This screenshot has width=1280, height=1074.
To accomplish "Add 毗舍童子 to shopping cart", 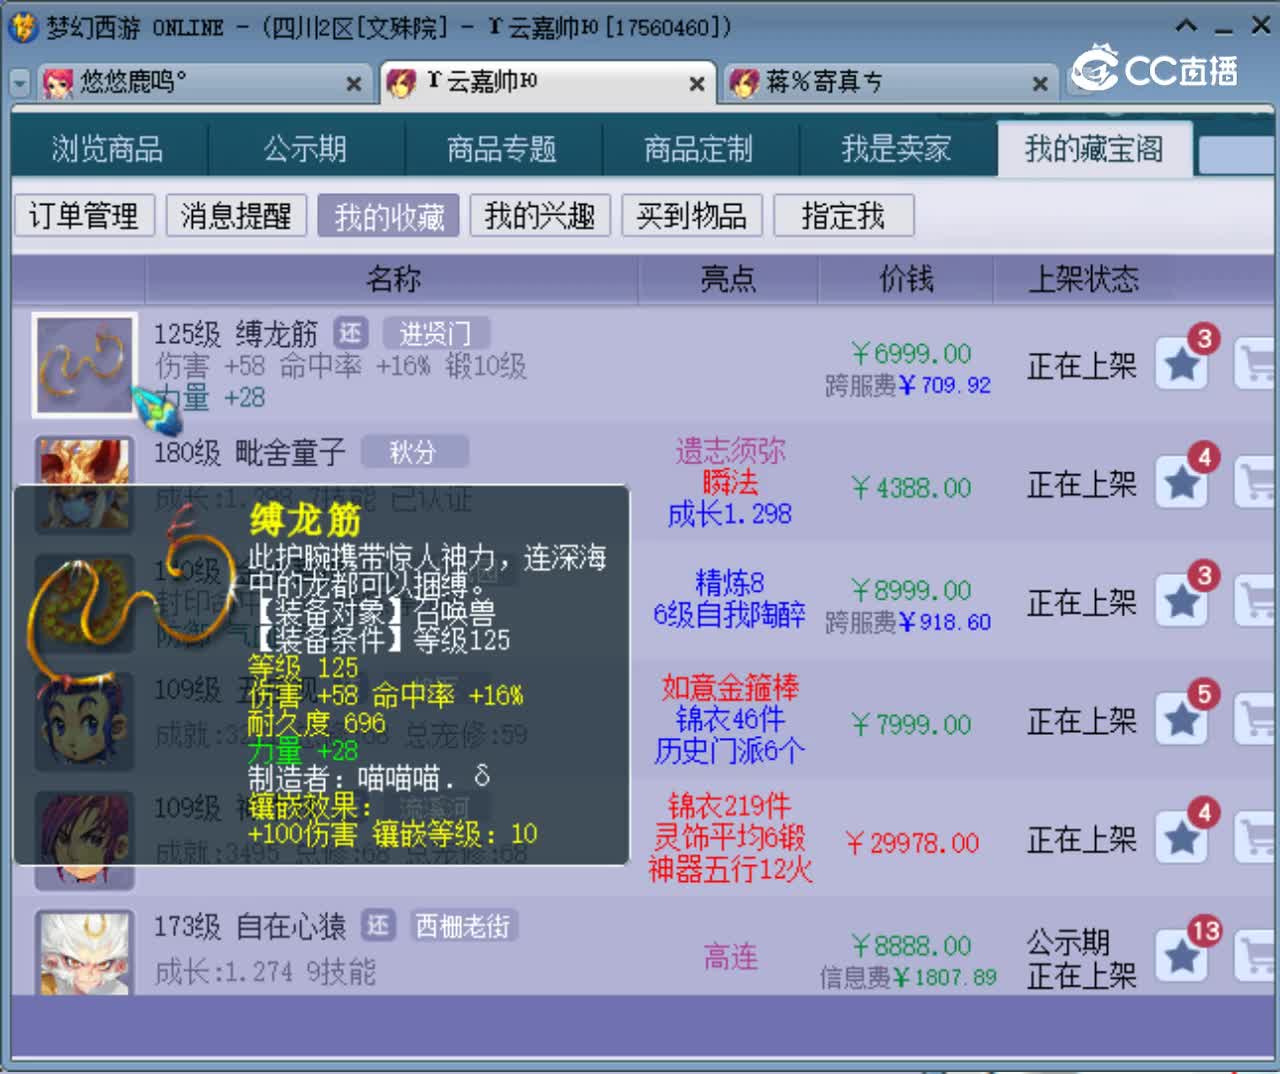I will pyautogui.click(x=1257, y=483).
